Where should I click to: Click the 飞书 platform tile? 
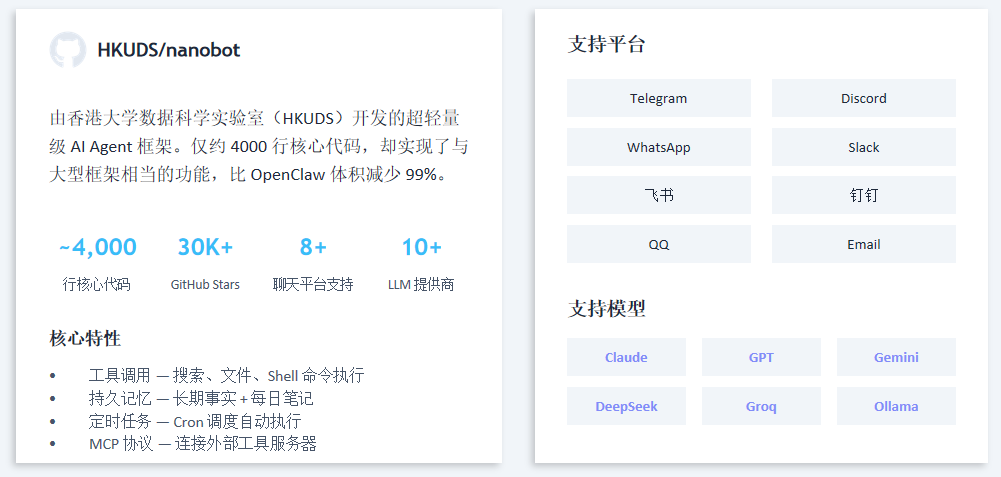tap(659, 195)
